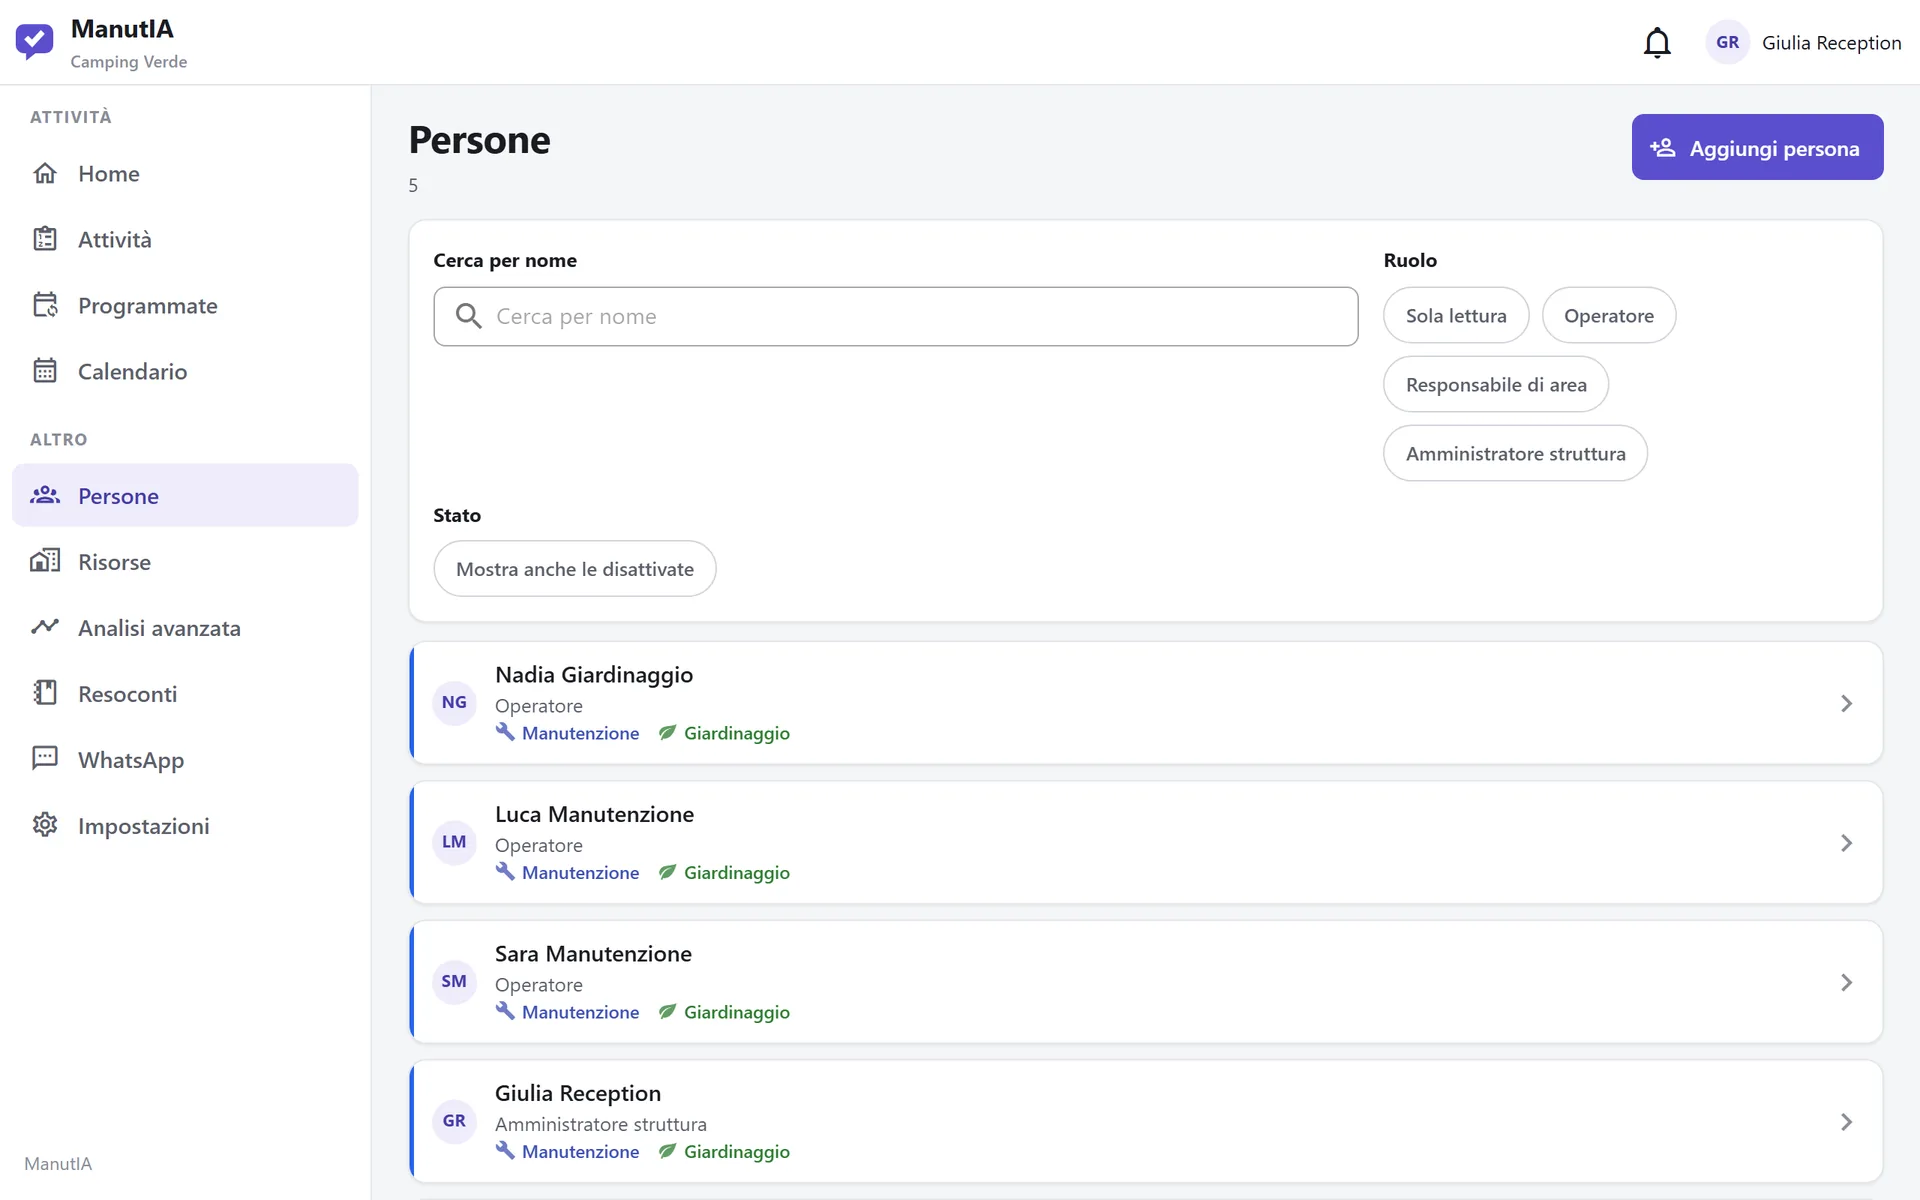Open the Persone menu item
The image size is (1920, 1200).
185,495
